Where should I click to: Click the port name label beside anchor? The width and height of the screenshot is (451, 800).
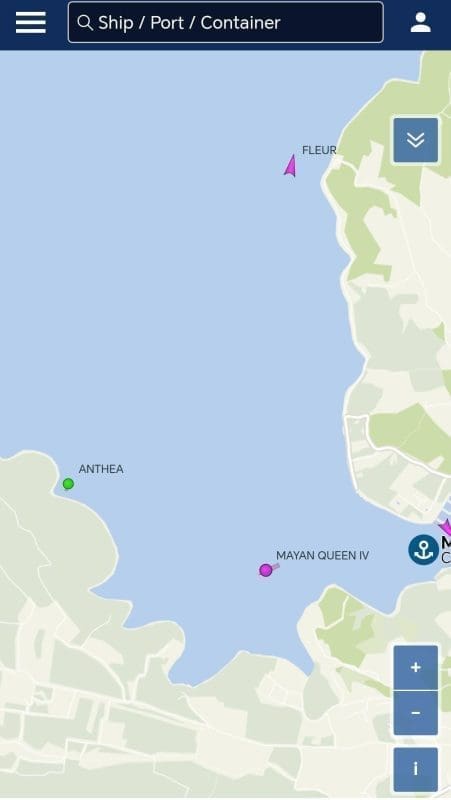coord(446,549)
